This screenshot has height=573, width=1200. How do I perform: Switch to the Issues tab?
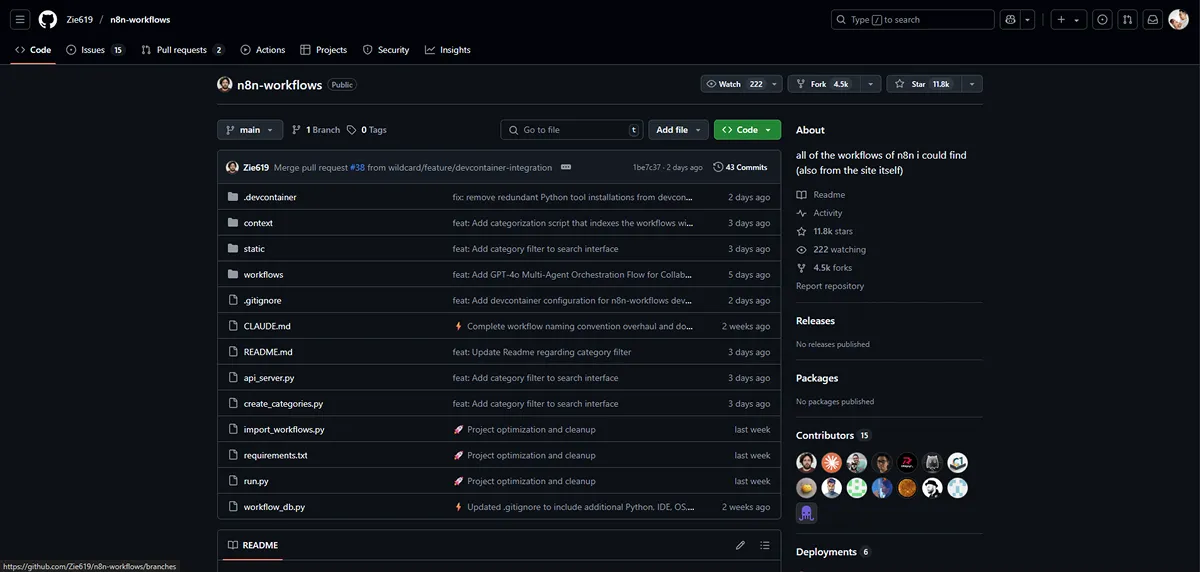coord(95,50)
